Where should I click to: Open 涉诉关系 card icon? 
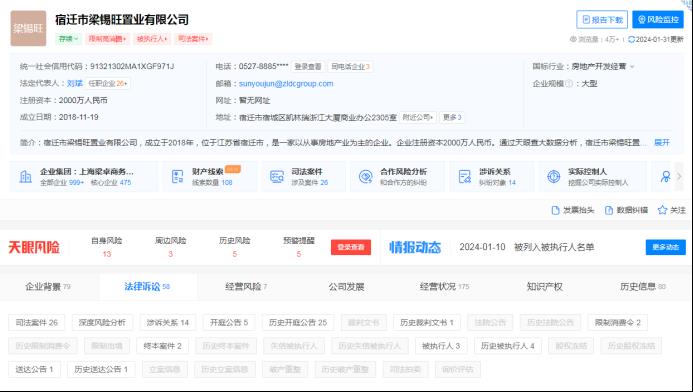pyautogui.click(x=465, y=177)
